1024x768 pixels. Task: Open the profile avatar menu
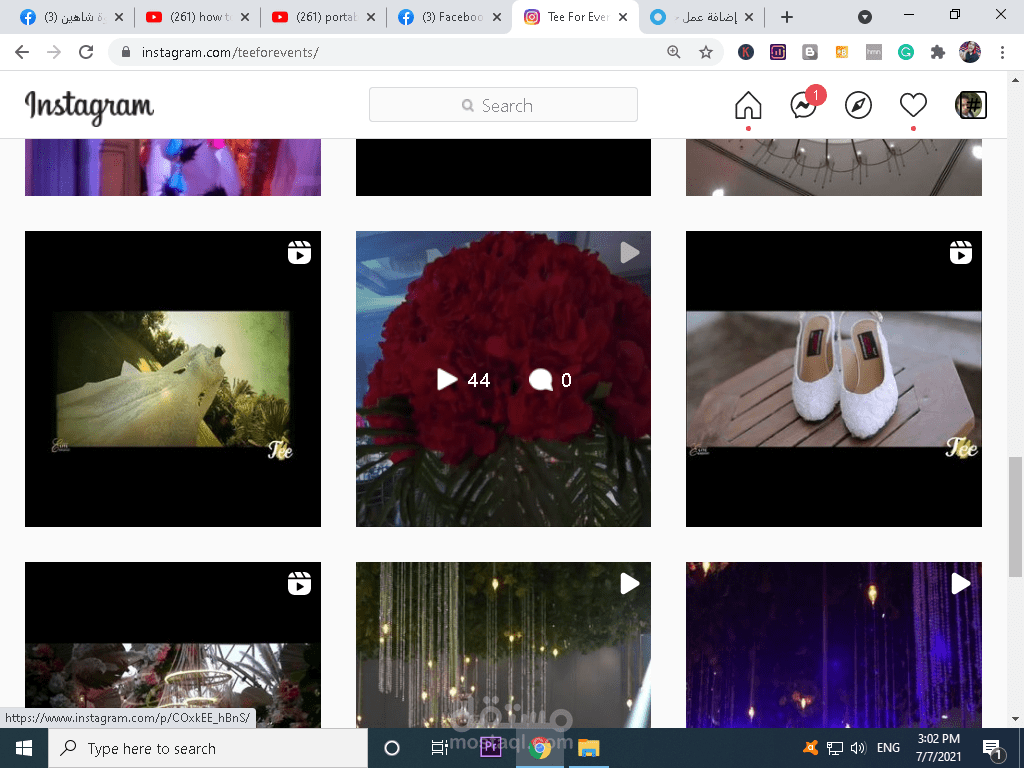[x=970, y=105]
